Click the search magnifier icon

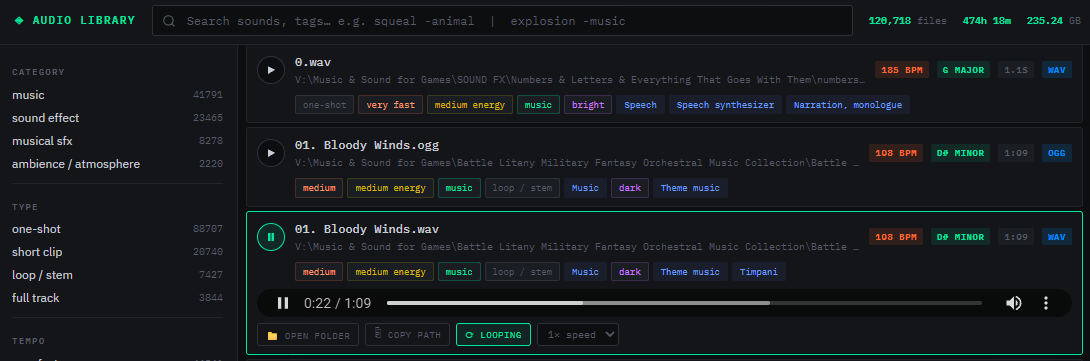point(169,21)
